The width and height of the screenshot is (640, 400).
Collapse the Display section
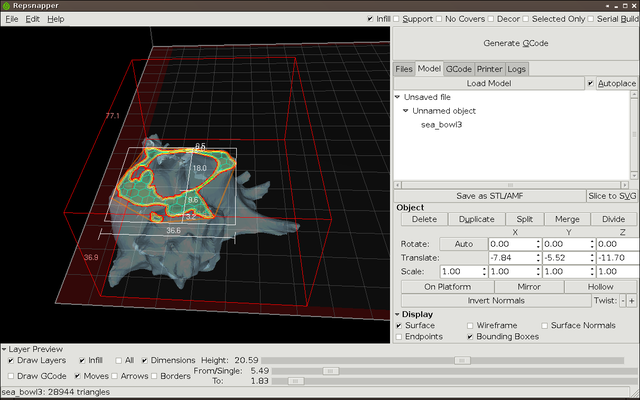398,313
